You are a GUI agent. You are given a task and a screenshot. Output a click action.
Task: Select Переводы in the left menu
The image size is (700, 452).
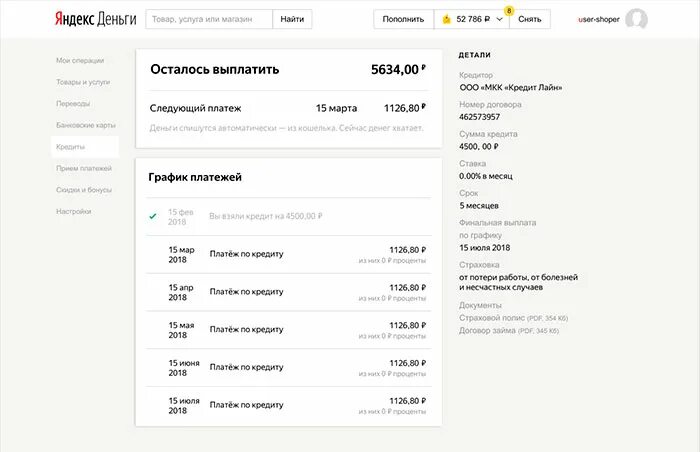point(73,103)
